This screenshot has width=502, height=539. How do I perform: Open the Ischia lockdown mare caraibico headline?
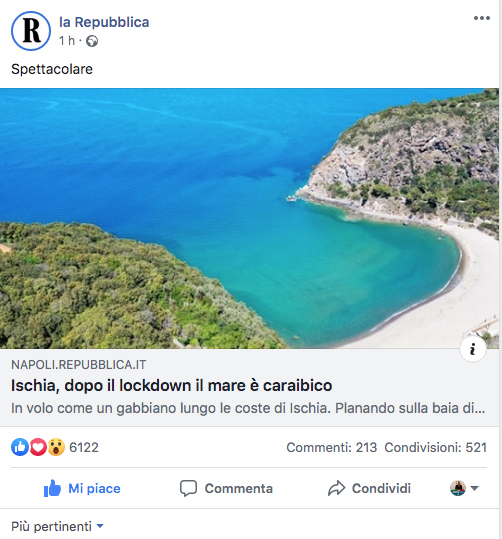point(172,385)
